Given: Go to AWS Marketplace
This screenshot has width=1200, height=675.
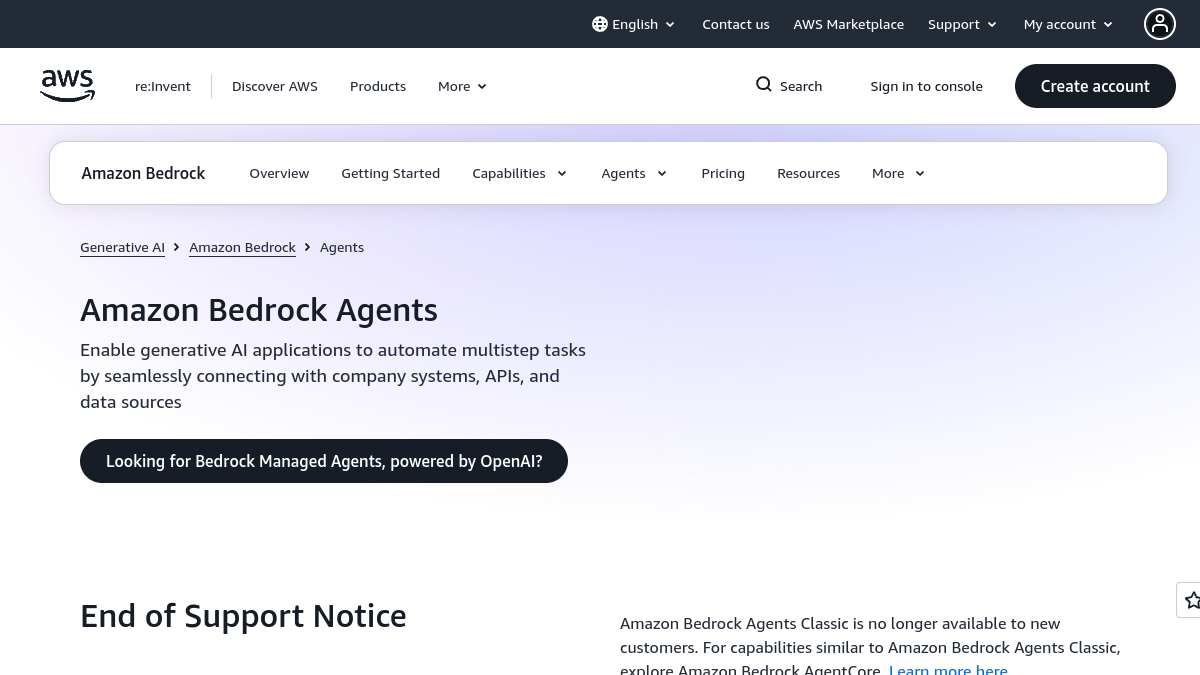Looking at the screenshot, I should coord(849,24).
